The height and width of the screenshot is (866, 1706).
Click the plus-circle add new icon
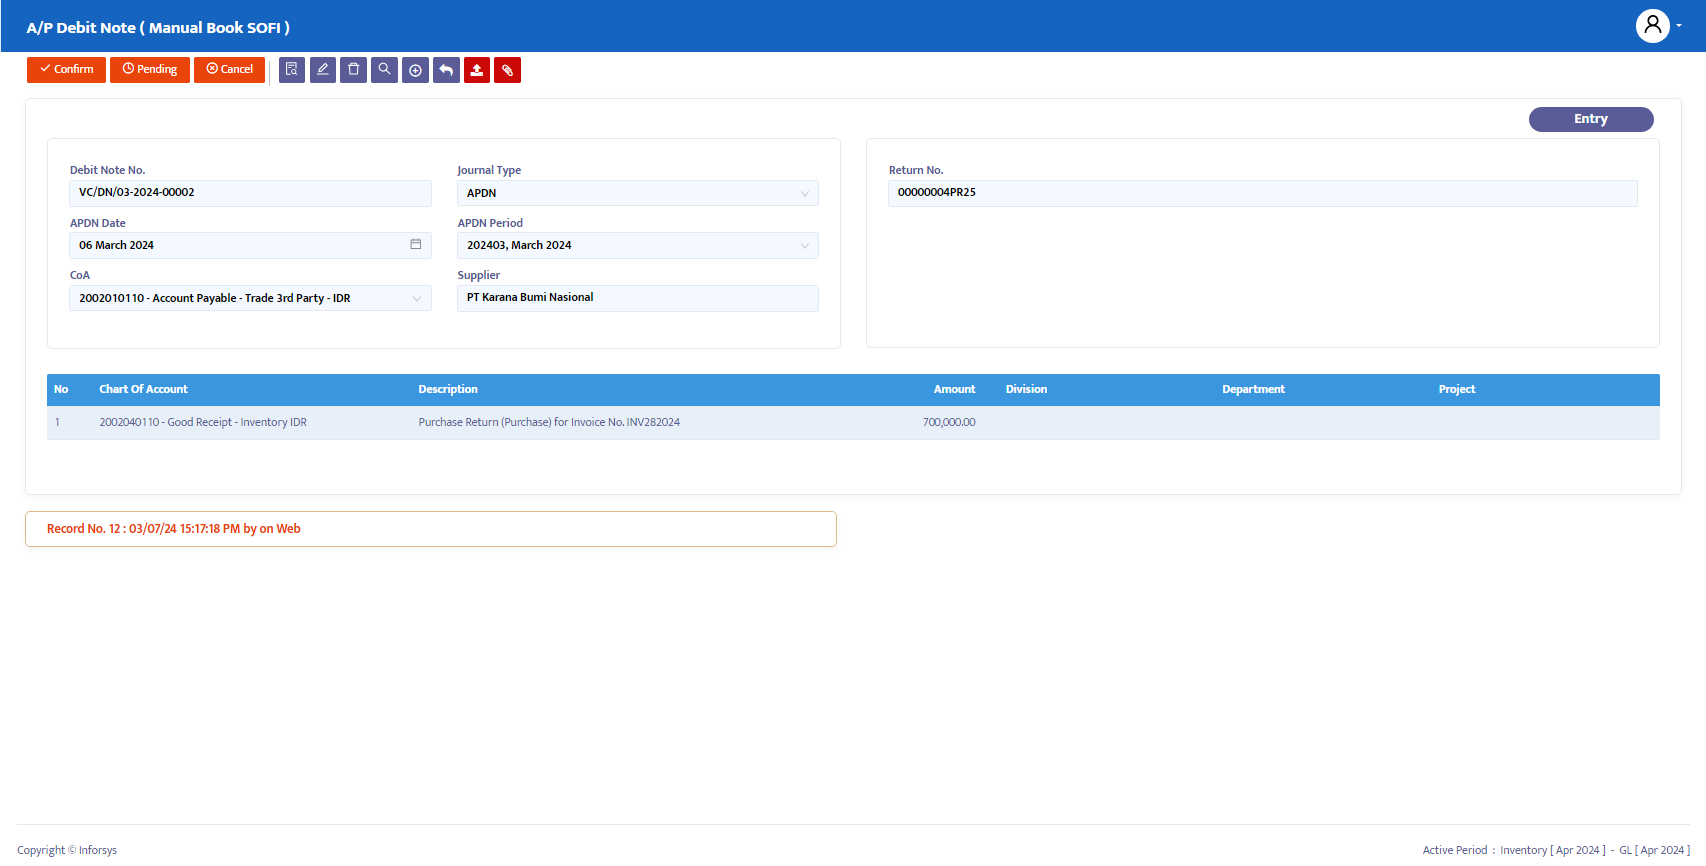tap(415, 70)
